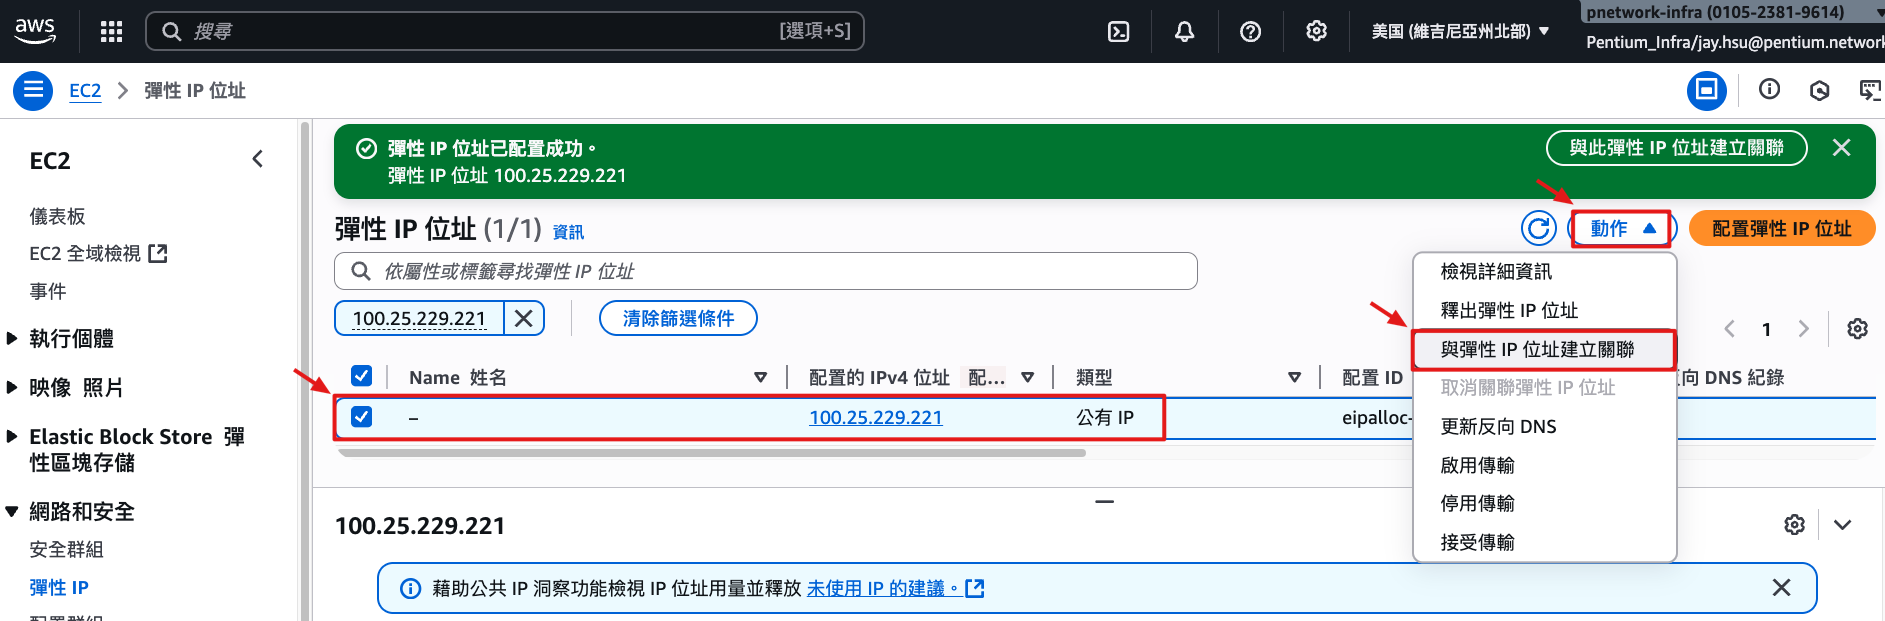
Task: Uncheck the 100.25.229.221 row checkbox
Action: point(362,417)
